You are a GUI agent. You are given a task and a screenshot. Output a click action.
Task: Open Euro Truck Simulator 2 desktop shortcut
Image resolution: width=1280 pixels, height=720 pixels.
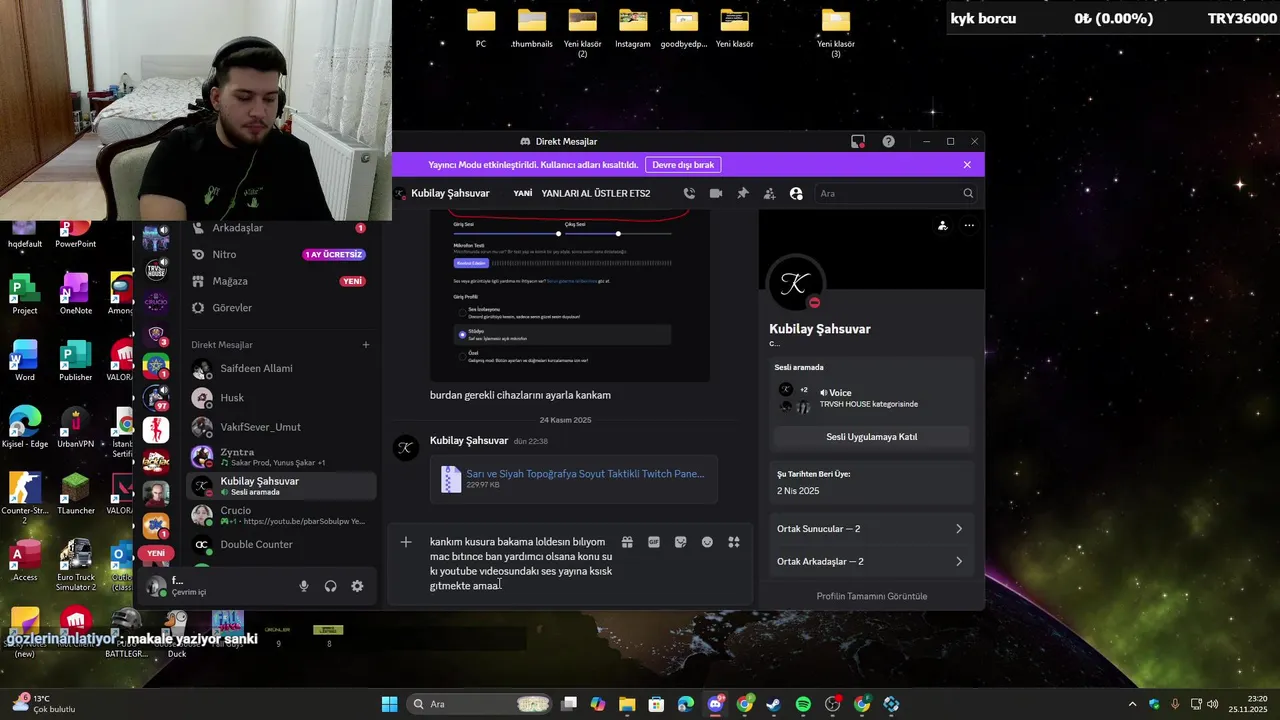click(76, 566)
